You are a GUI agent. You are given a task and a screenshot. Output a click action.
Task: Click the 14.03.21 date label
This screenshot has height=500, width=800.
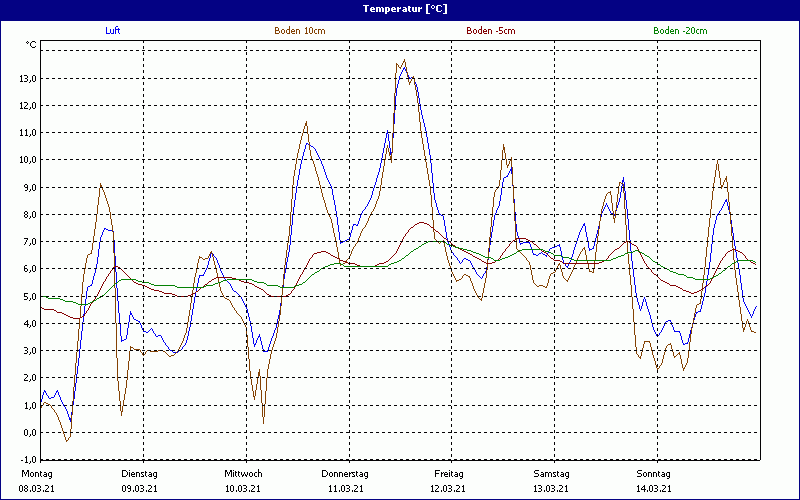(x=654, y=489)
